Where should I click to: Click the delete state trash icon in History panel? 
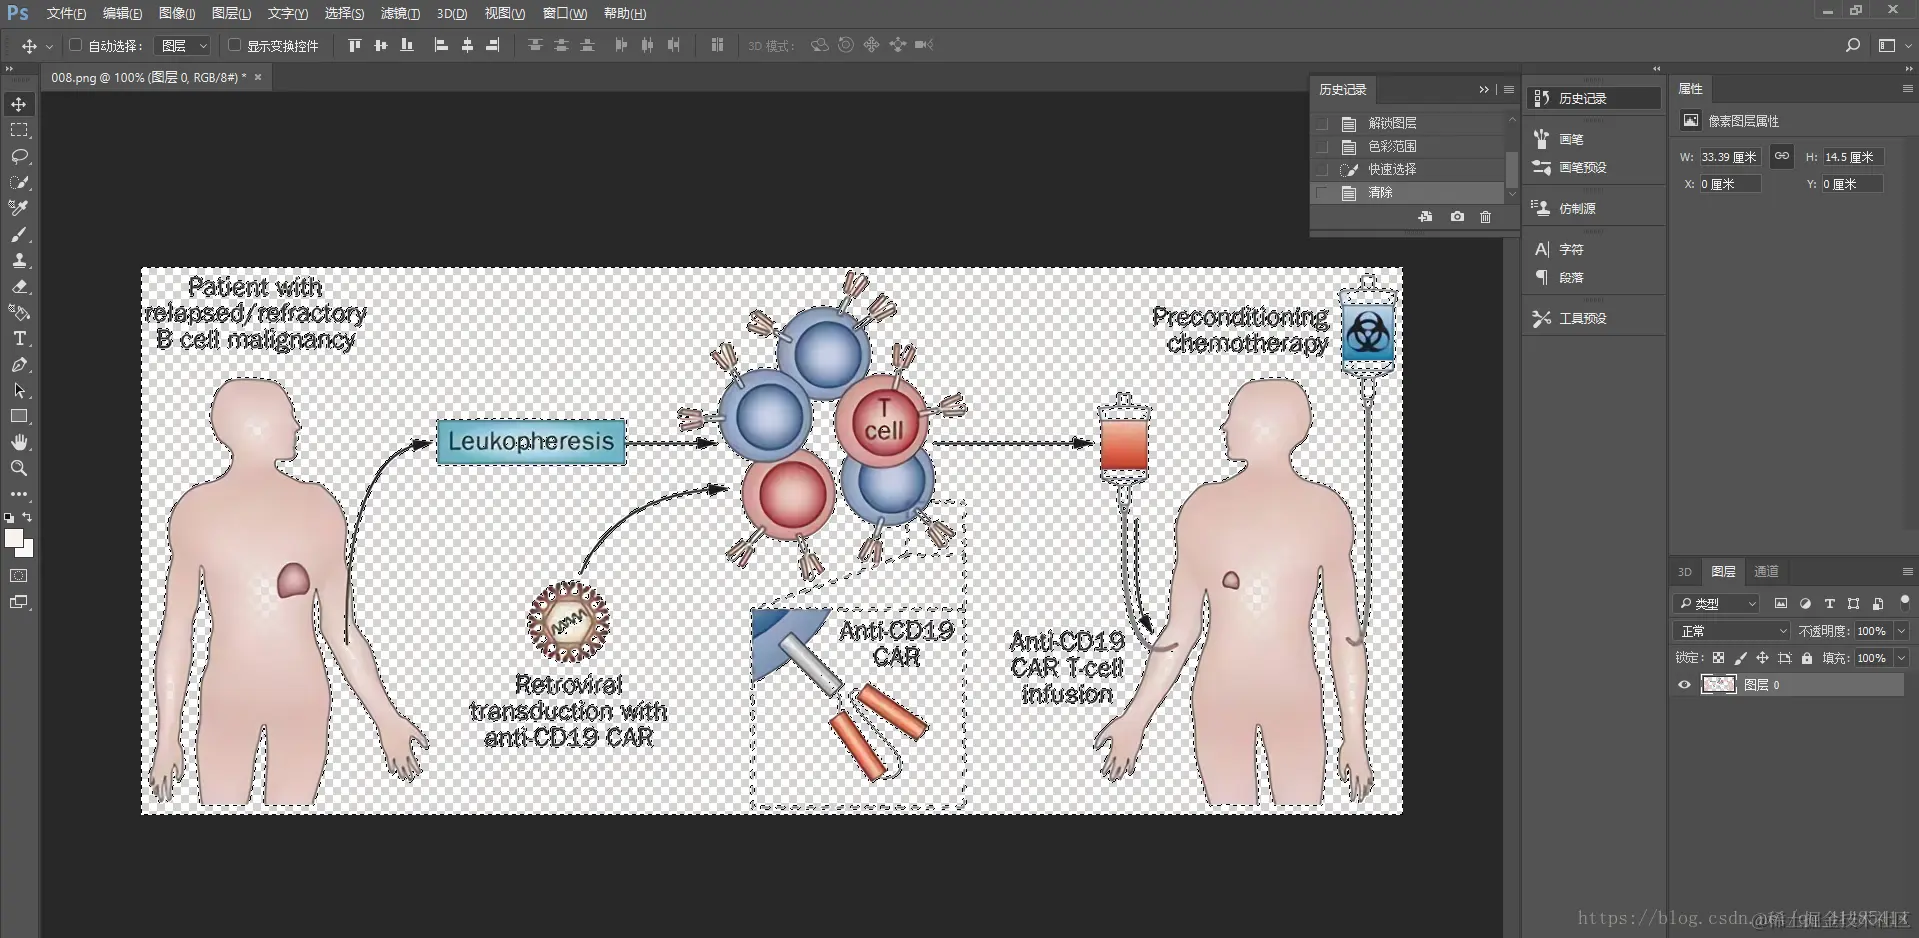pos(1485,217)
